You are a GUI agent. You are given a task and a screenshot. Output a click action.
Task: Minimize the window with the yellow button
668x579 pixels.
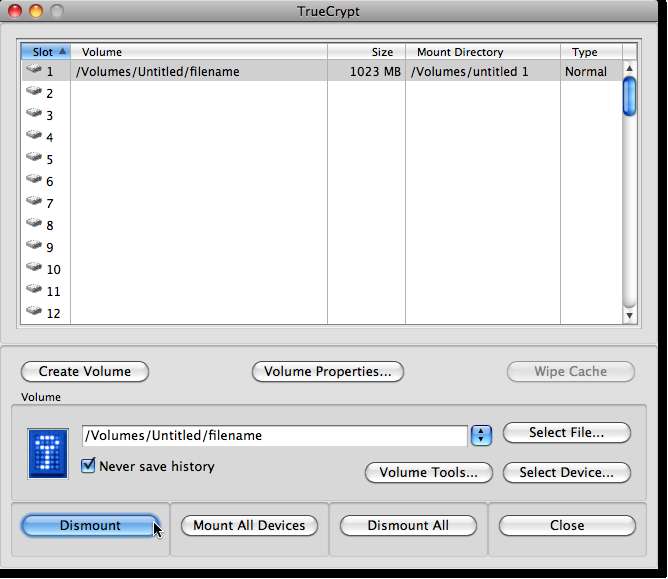pyautogui.click(x=36, y=11)
